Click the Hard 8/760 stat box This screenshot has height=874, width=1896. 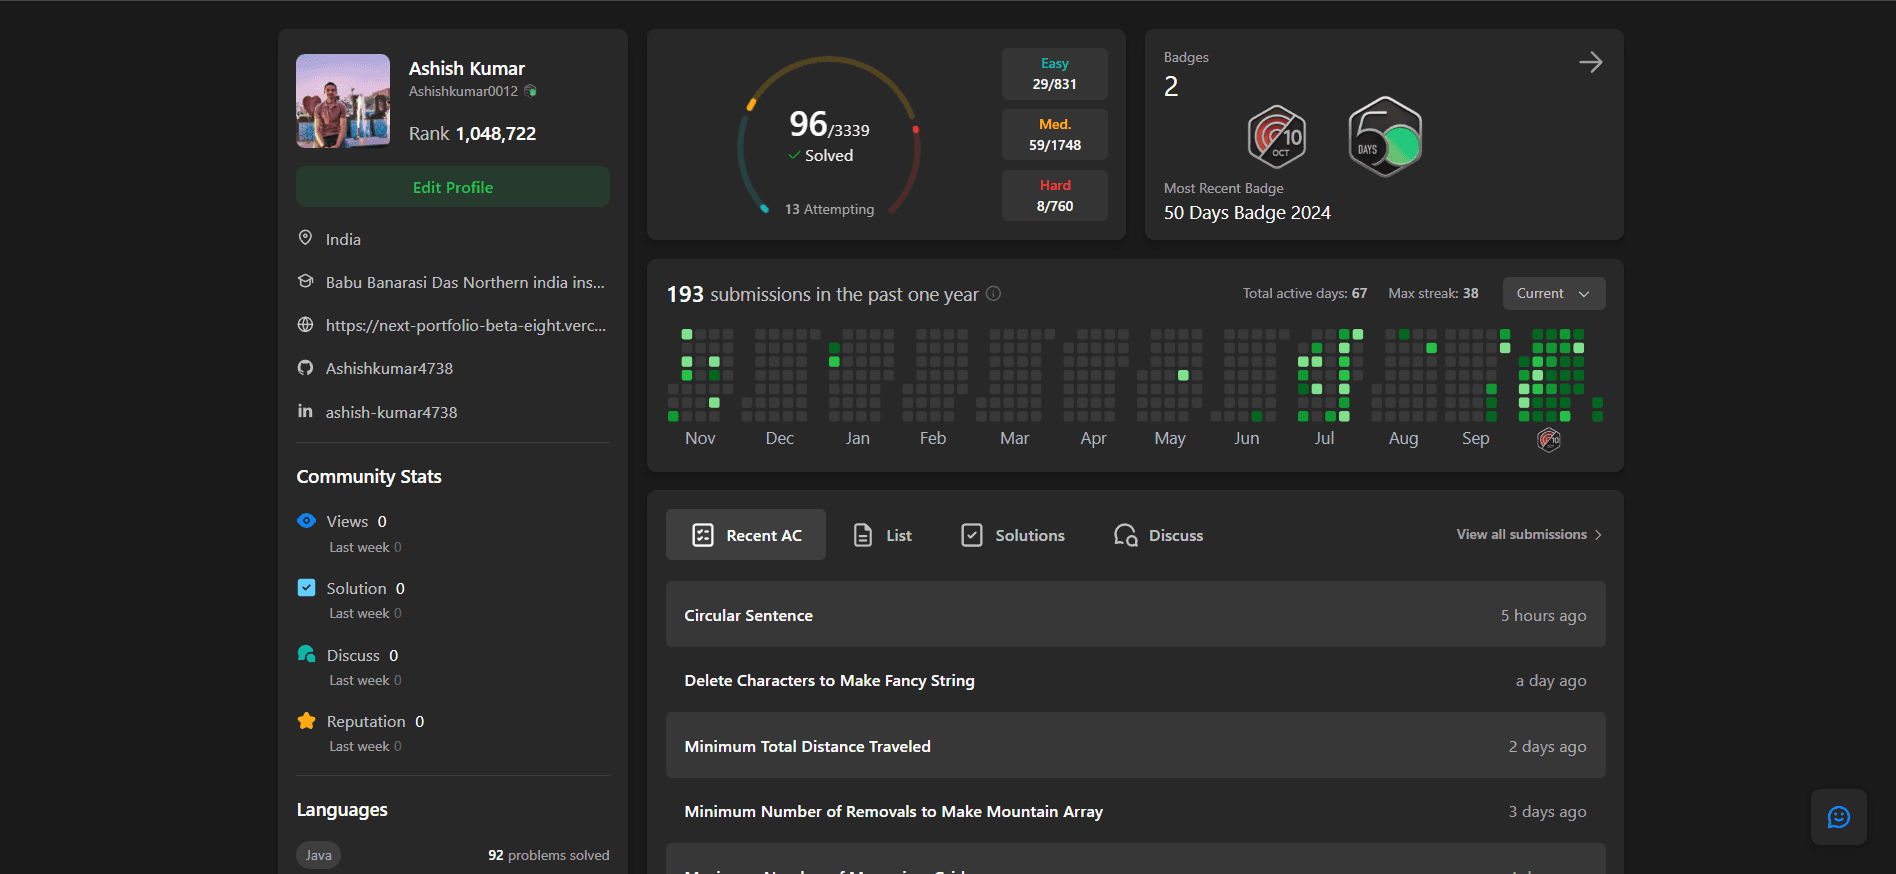[1055, 195]
